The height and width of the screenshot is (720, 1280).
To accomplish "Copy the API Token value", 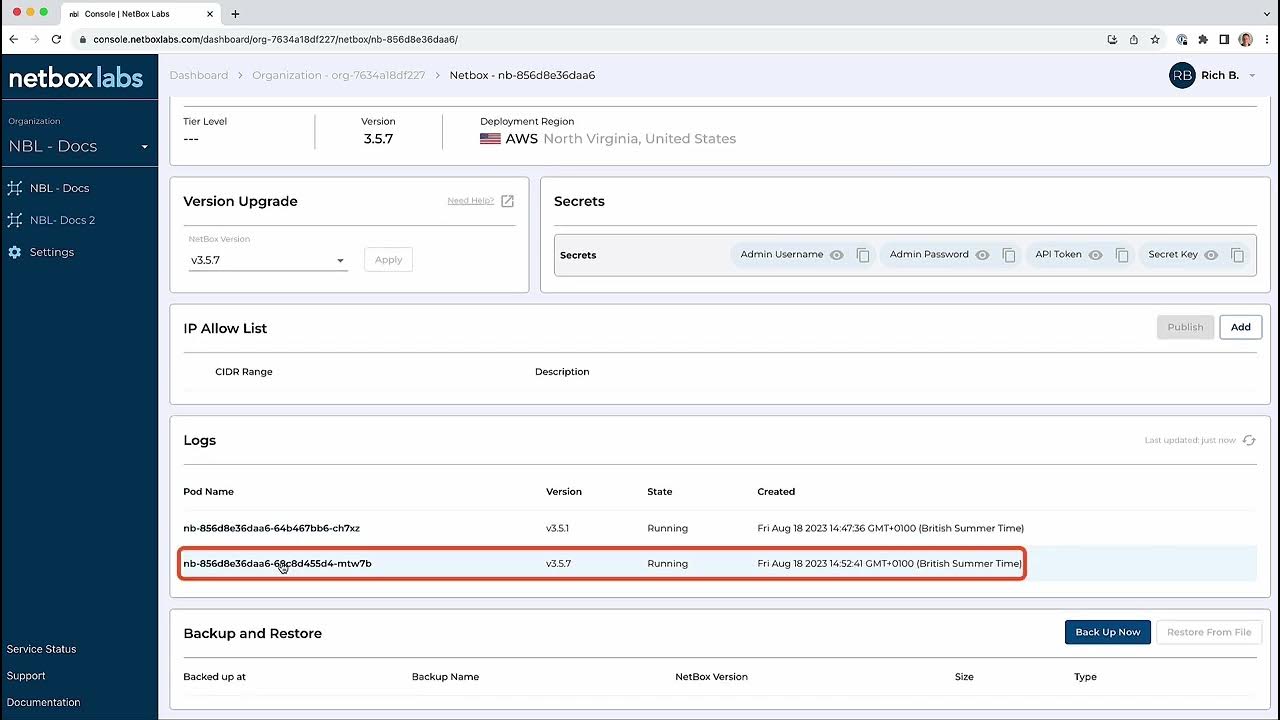I will pos(1122,255).
